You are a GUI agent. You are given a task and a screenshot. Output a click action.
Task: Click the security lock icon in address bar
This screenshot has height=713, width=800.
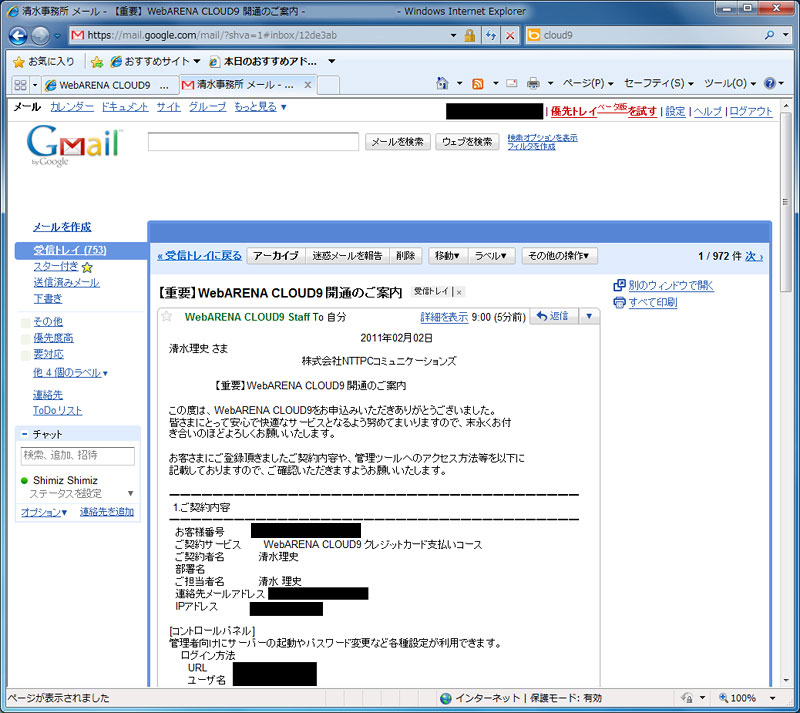point(469,35)
